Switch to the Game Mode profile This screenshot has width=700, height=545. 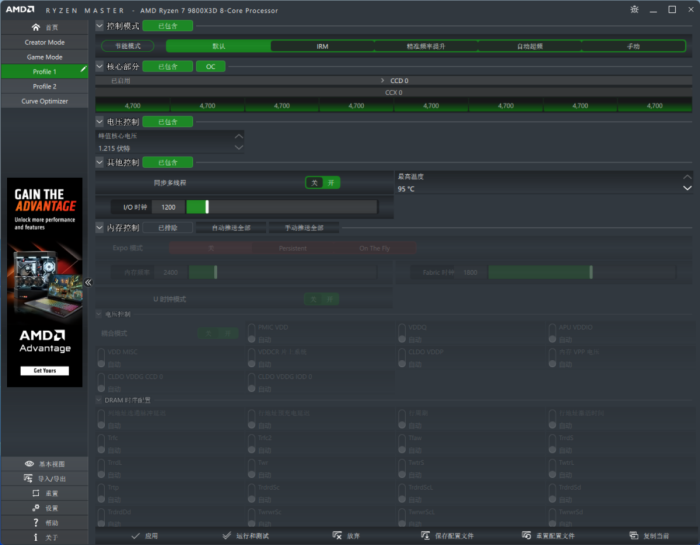coord(44,57)
